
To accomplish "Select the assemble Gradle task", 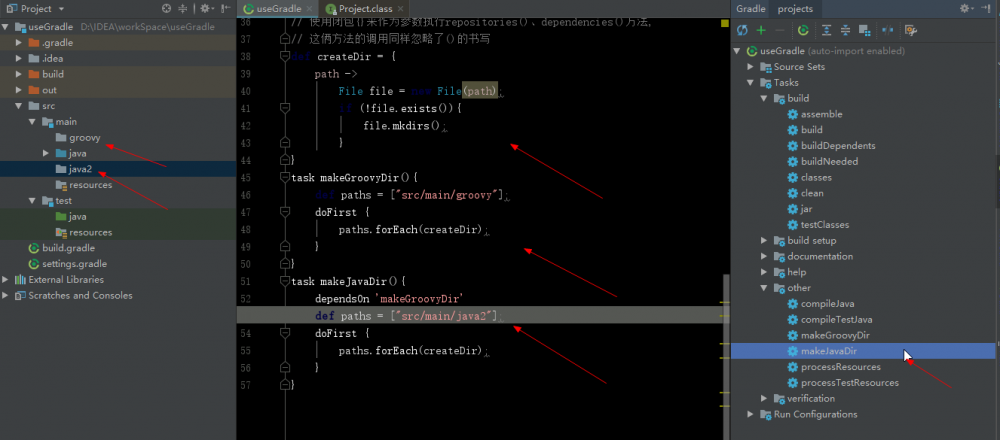I will tap(821, 114).
